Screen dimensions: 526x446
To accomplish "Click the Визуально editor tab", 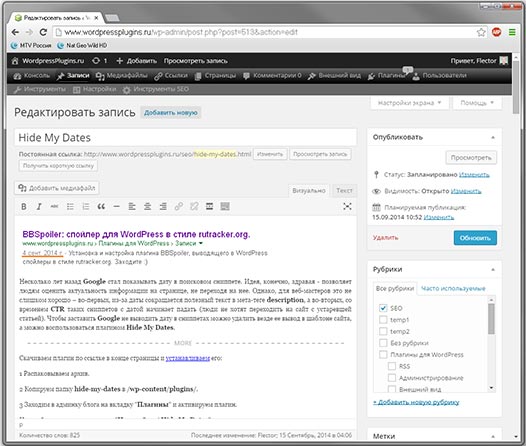I will pyautogui.click(x=309, y=190).
